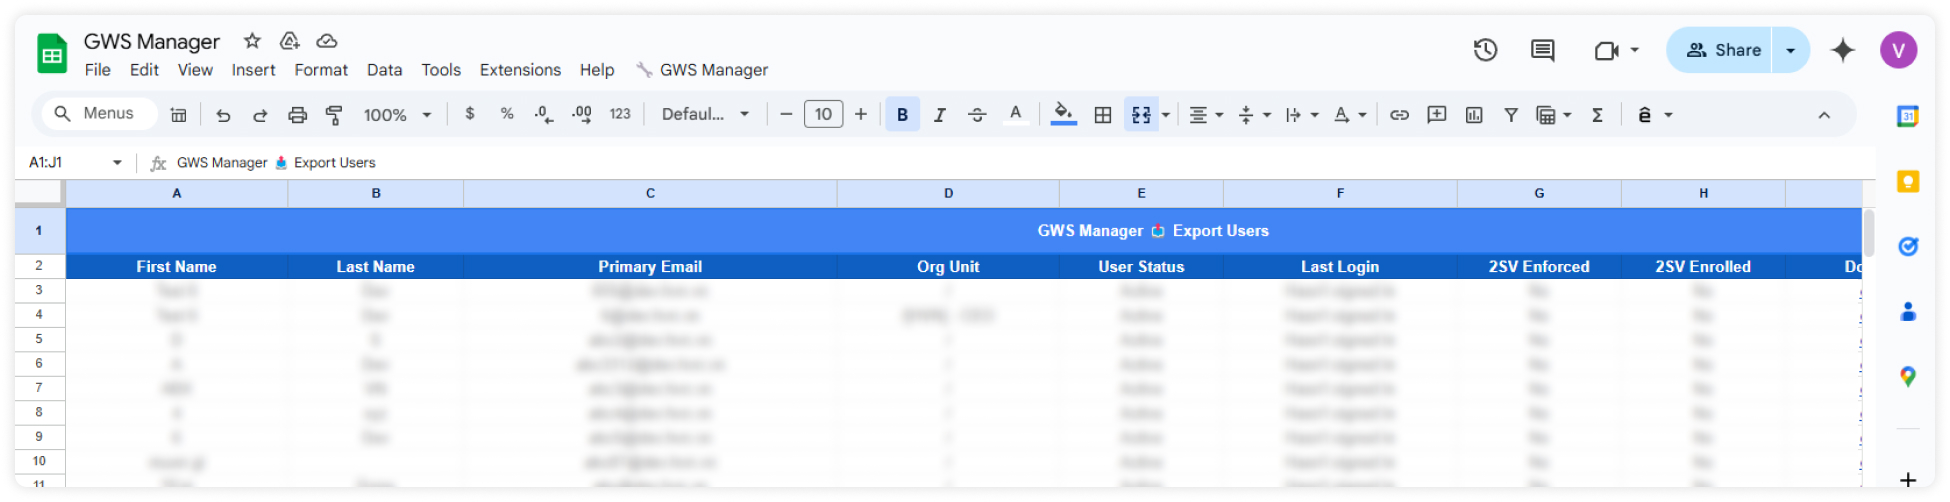Image resolution: width=1950 pixels, height=502 pixels.
Task: Insert comment icon in toolbar
Action: click(1436, 115)
